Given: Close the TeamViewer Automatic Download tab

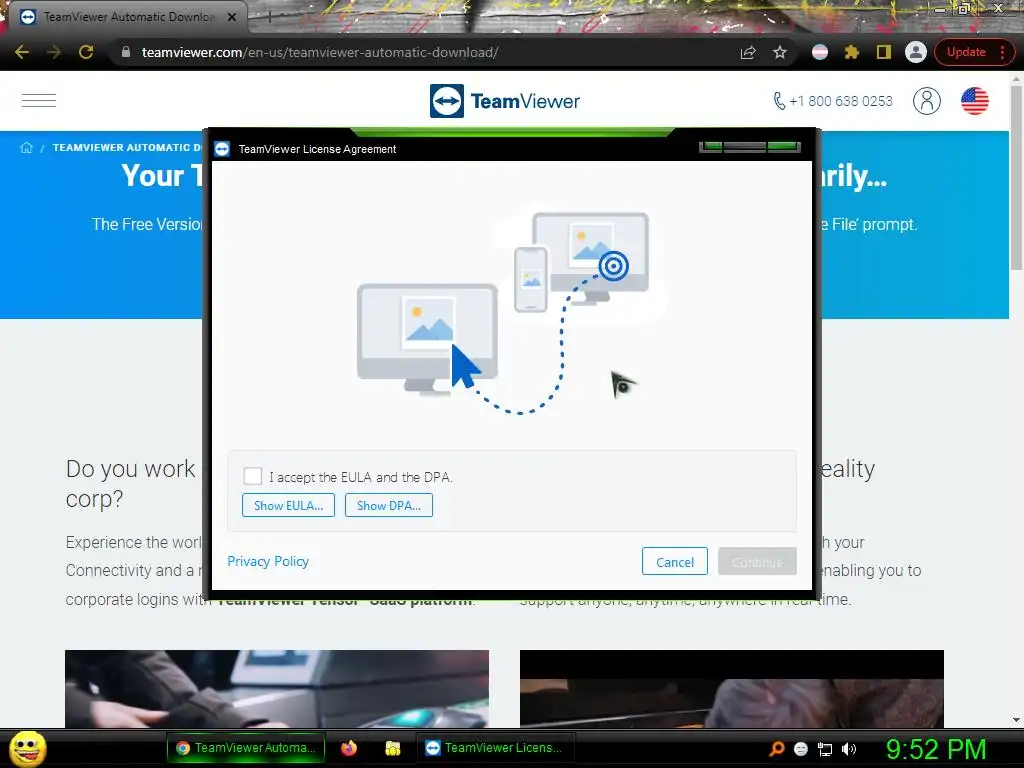Looking at the screenshot, I should pyautogui.click(x=232, y=17).
